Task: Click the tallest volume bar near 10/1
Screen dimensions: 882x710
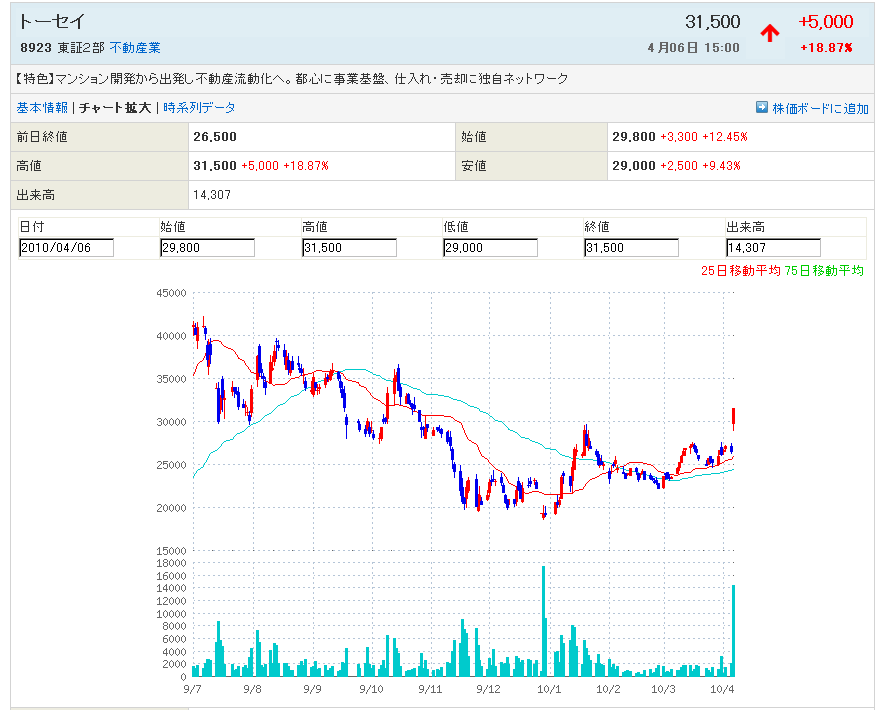Action: [544, 622]
